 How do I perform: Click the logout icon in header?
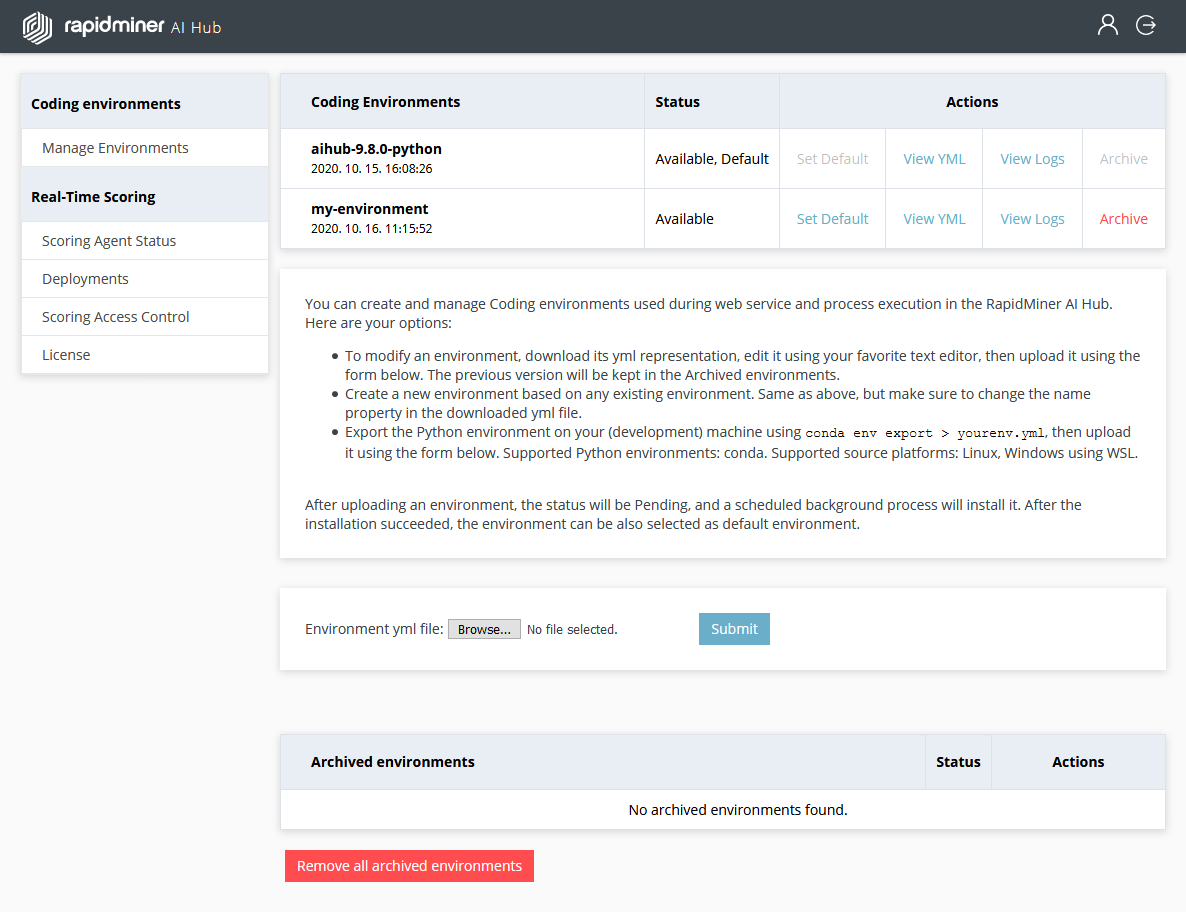click(x=1146, y=25)
